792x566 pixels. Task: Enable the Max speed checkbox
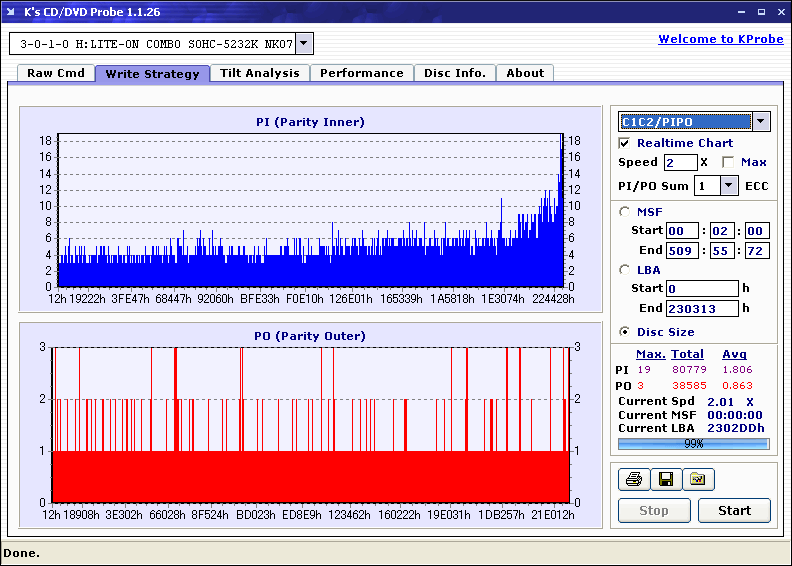point(728,163)
